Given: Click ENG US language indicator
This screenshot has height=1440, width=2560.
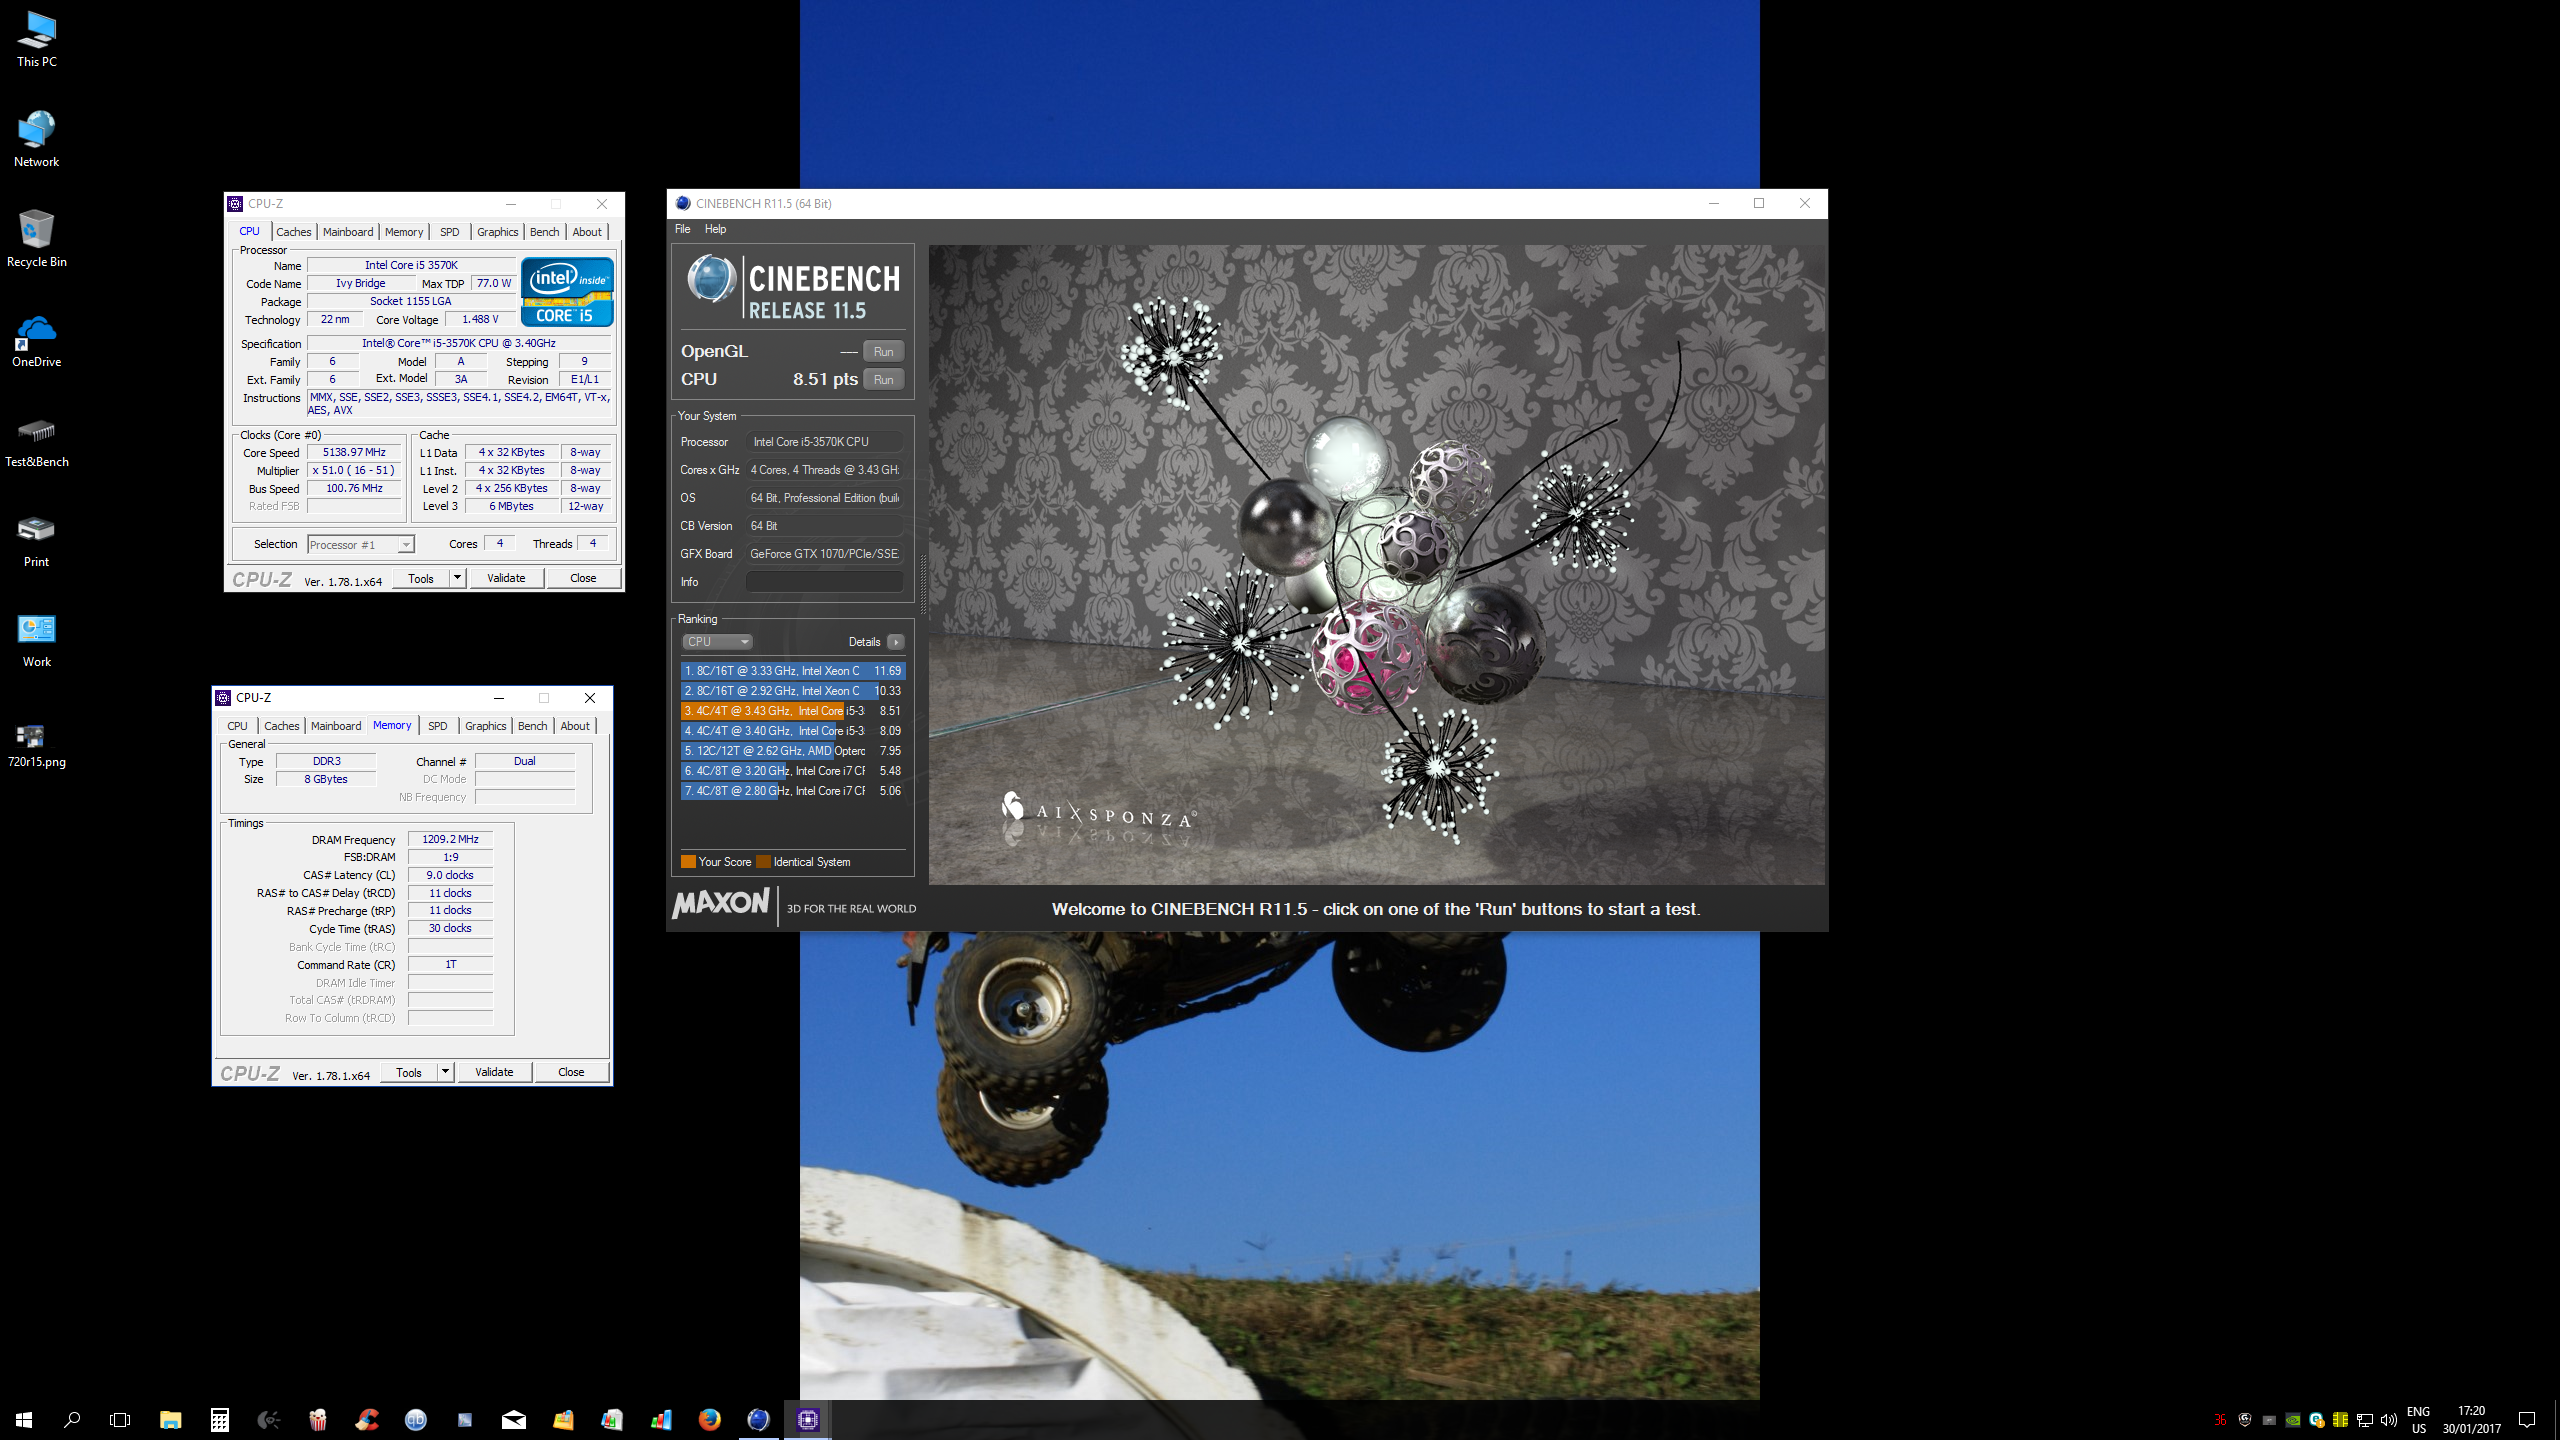Looking at the screenshot, I should [x=2418, y=1419].
